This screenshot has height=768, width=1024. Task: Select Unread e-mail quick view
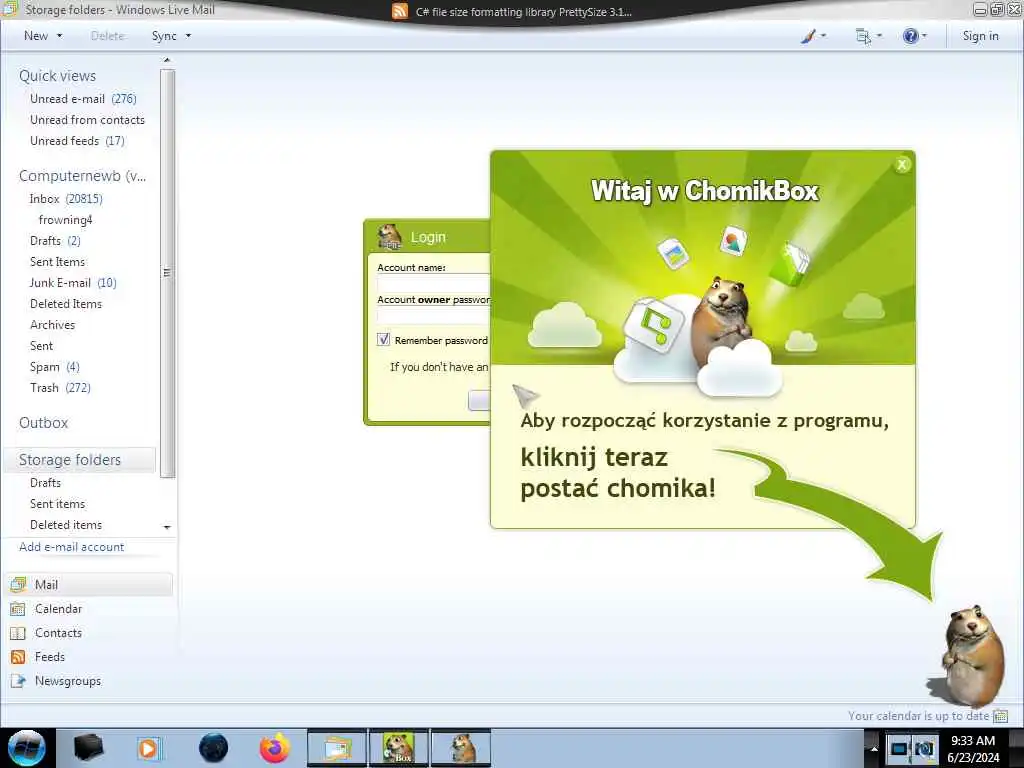tap(83, 99)
